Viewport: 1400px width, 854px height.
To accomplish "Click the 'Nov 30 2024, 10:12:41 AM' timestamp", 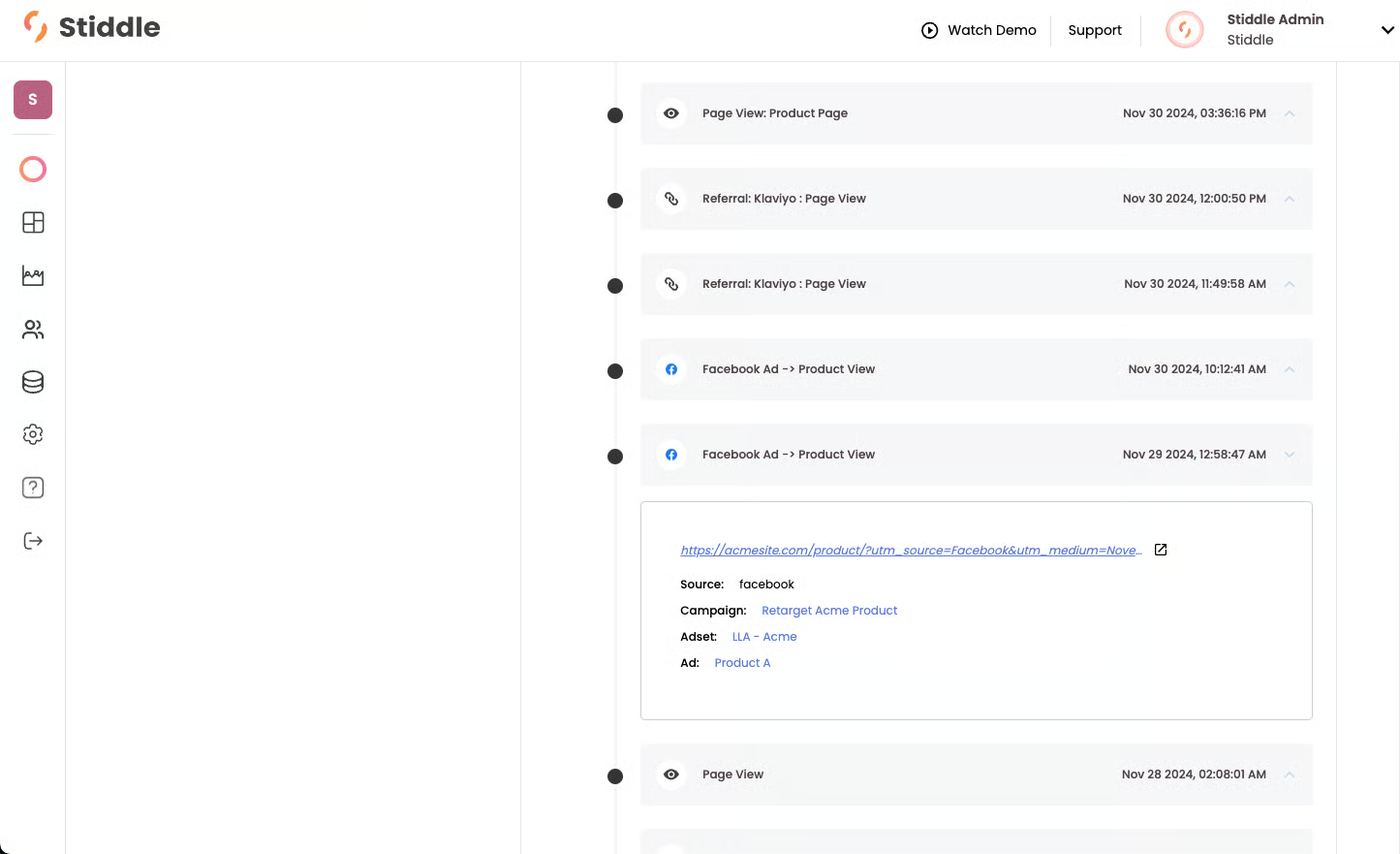I will [x=1197, y=369].
